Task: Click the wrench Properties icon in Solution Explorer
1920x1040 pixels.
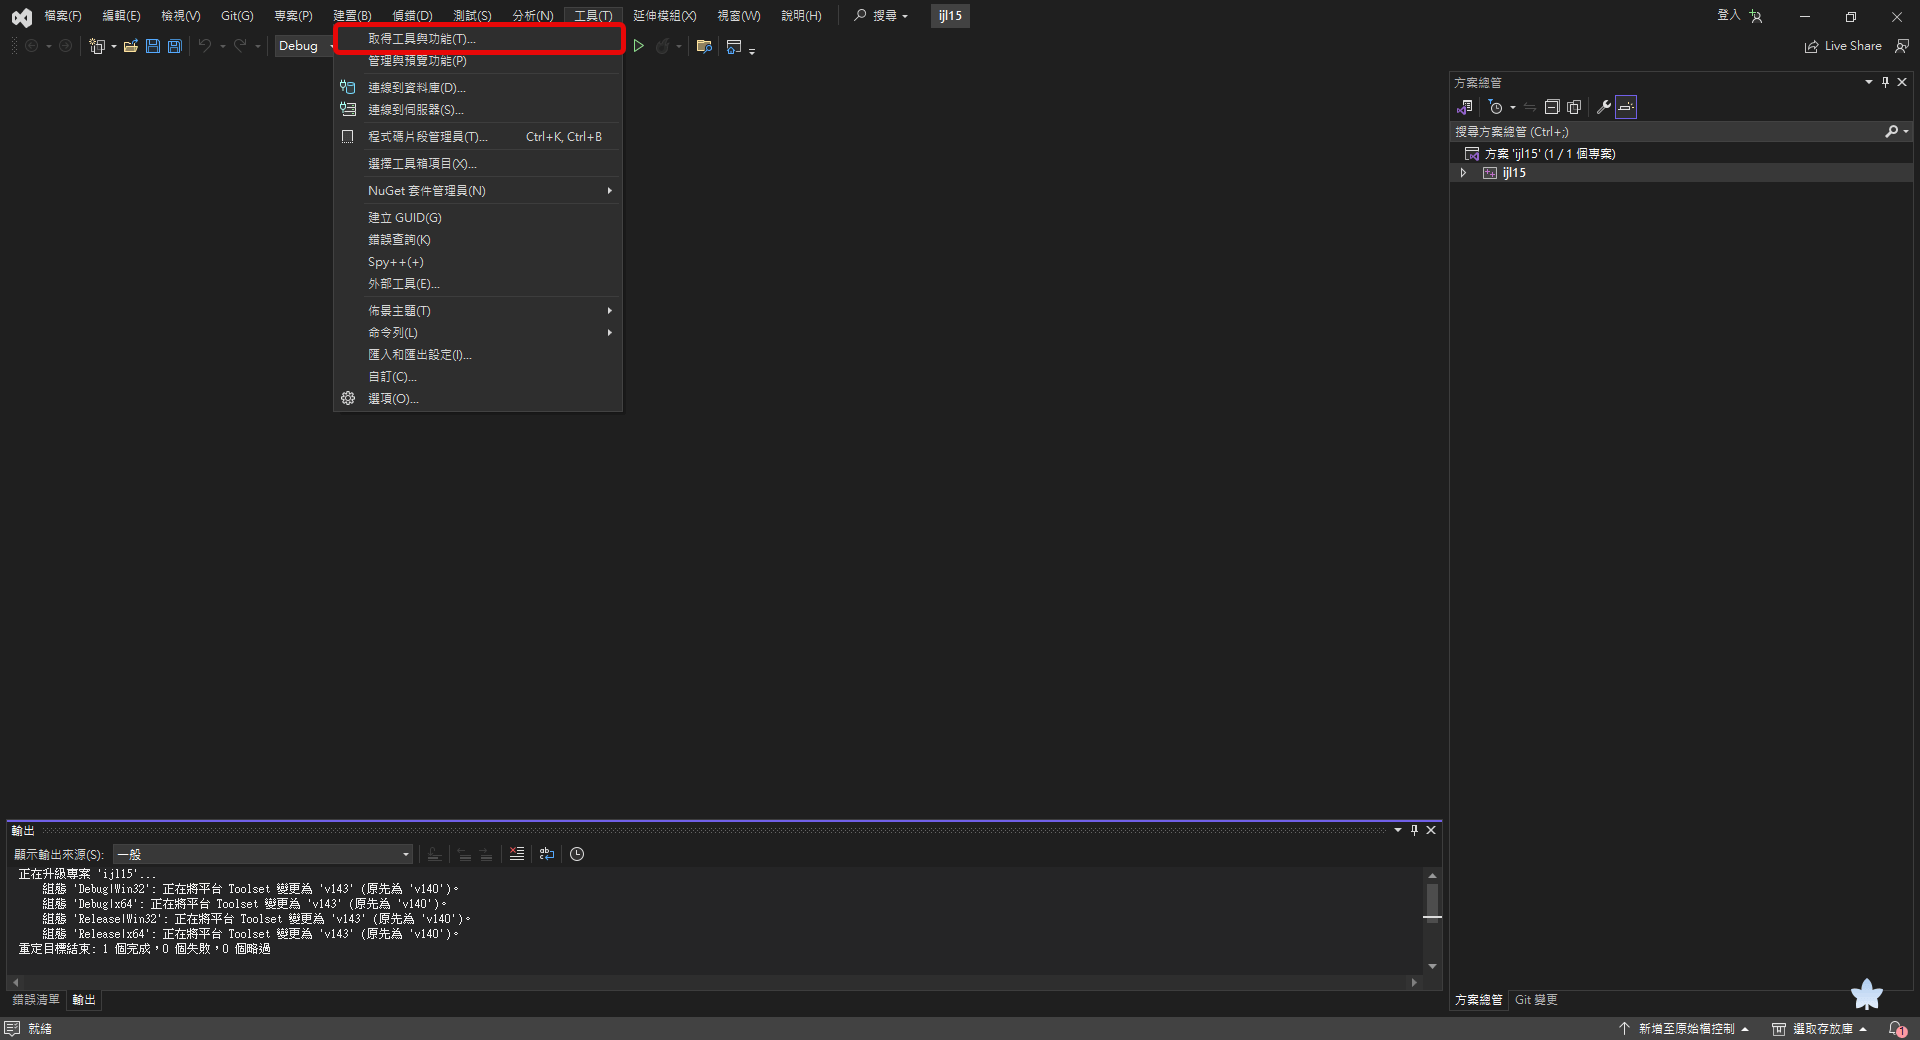Action: pos(1603,107)
